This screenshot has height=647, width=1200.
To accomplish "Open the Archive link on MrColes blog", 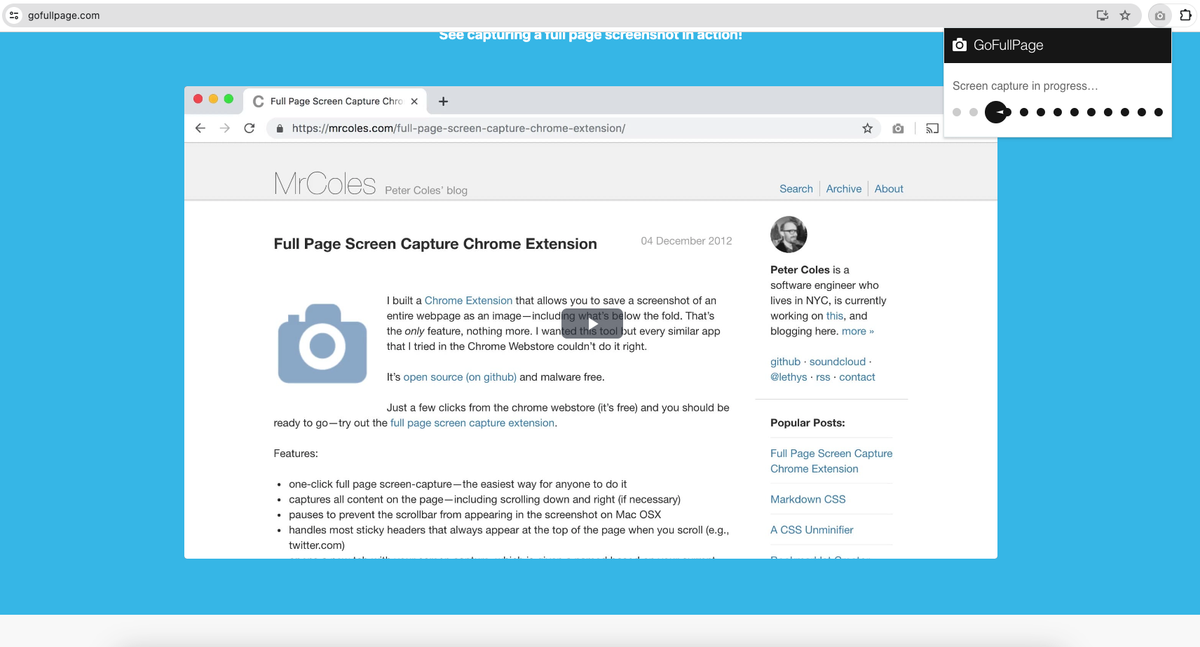I will coord(844,189).
